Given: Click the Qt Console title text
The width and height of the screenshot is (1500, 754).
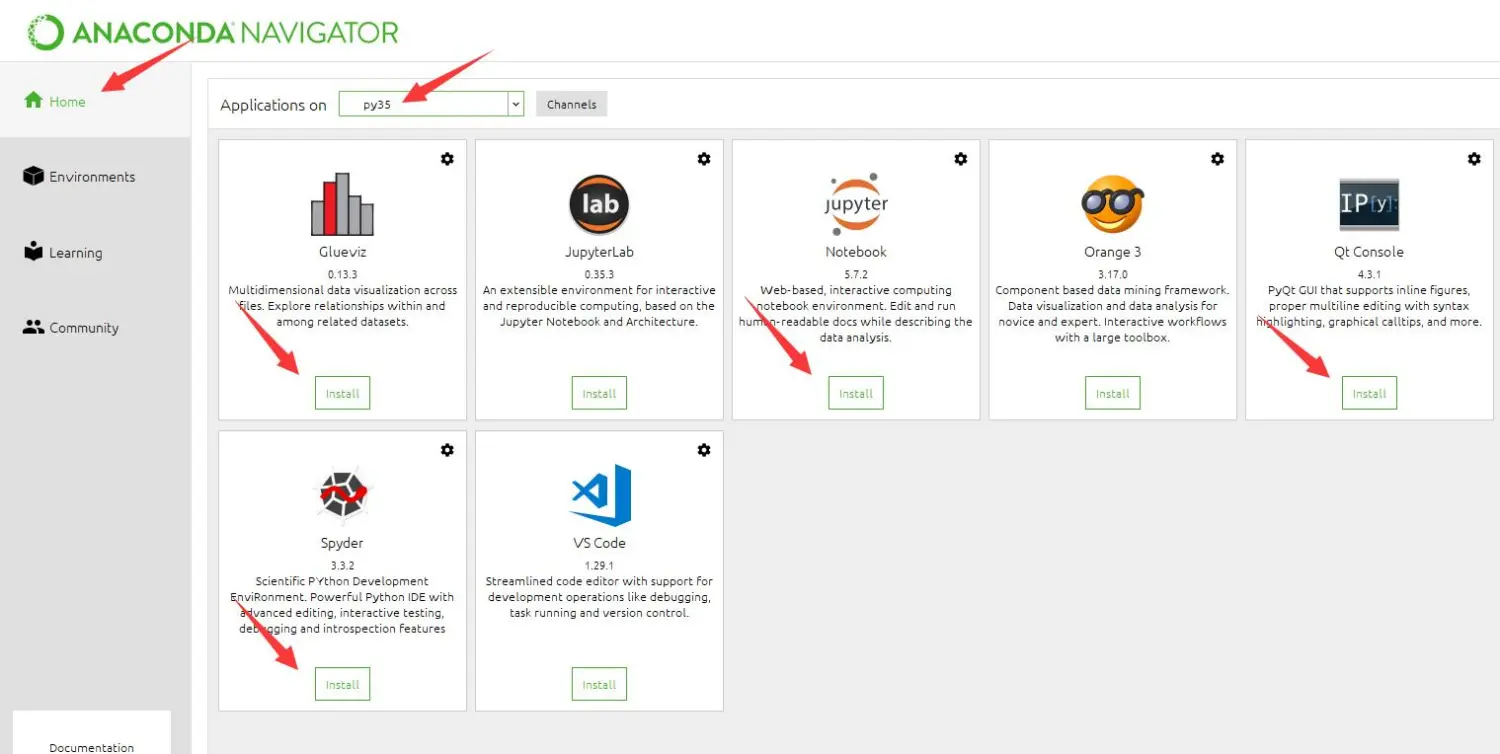Looking at the screenshot, I should pos(1369,252).
